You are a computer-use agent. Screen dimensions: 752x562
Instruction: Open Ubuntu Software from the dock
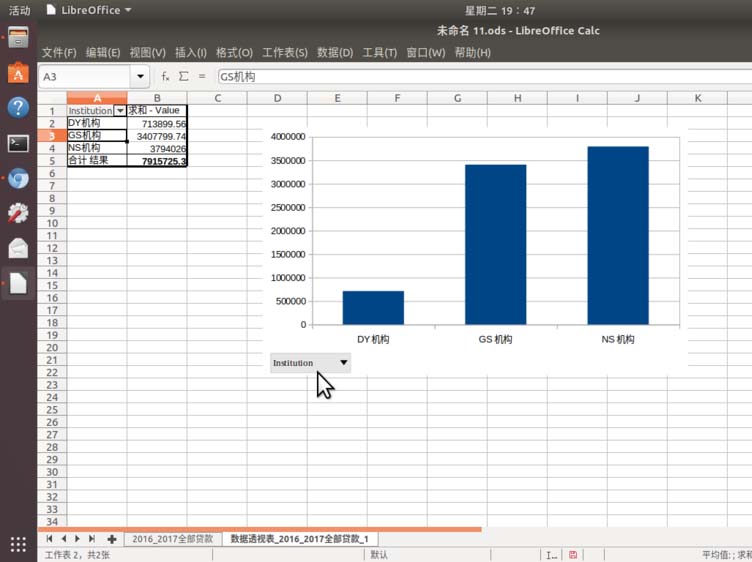[18, 73]
